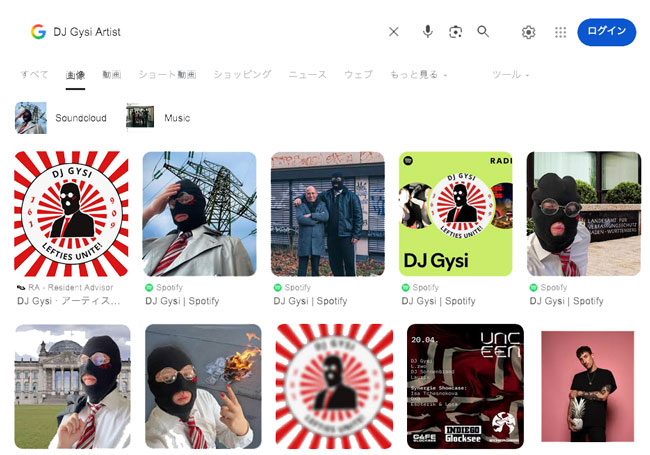Open the man holding pineapple image
The width and height of the screenshot is (650, 455).
pyautogui.click(x=587, y=386)
